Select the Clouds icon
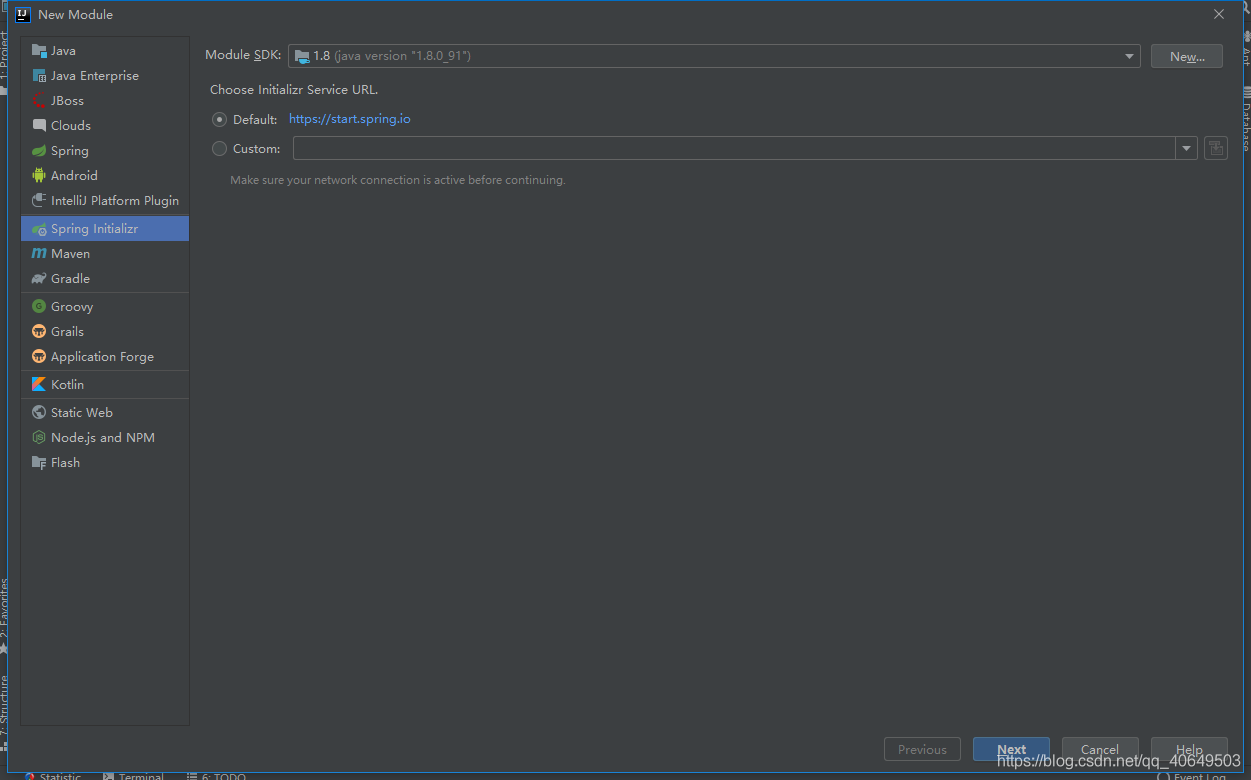 click(x=39, y=126)
